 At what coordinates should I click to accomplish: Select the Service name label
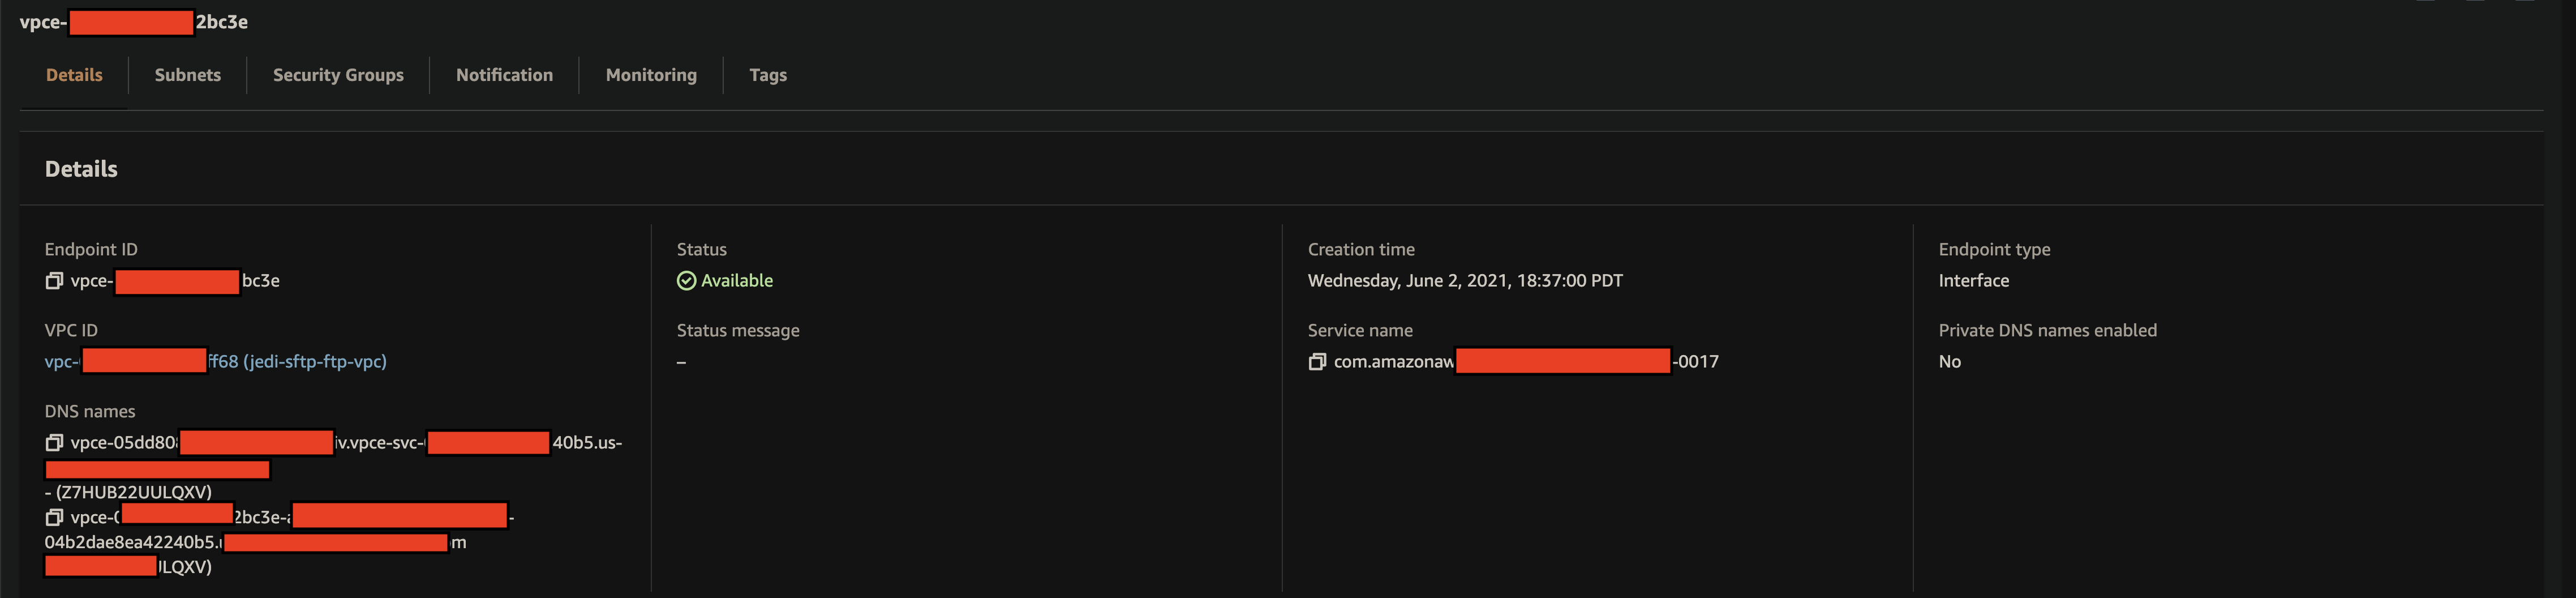(1360, 331)
